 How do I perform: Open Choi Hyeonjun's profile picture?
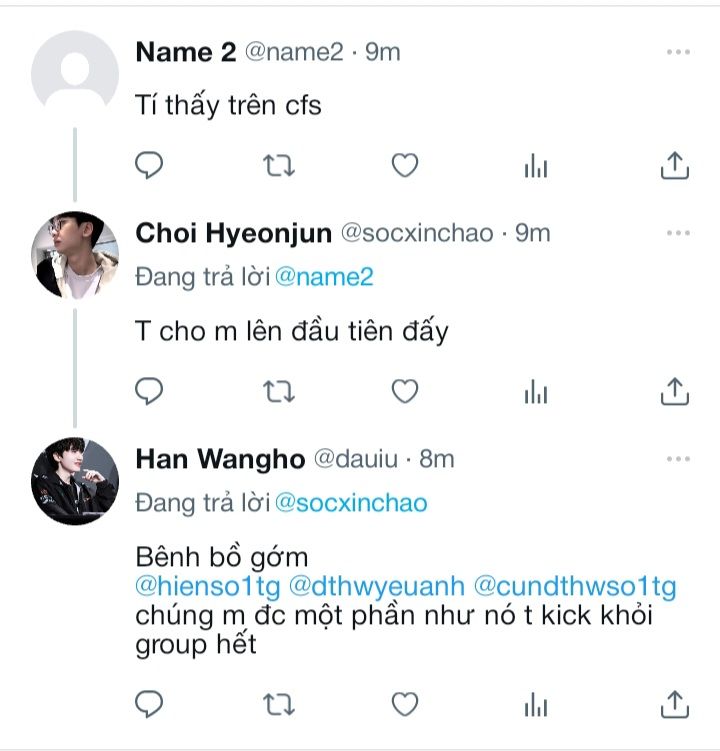tap(76, 255)
